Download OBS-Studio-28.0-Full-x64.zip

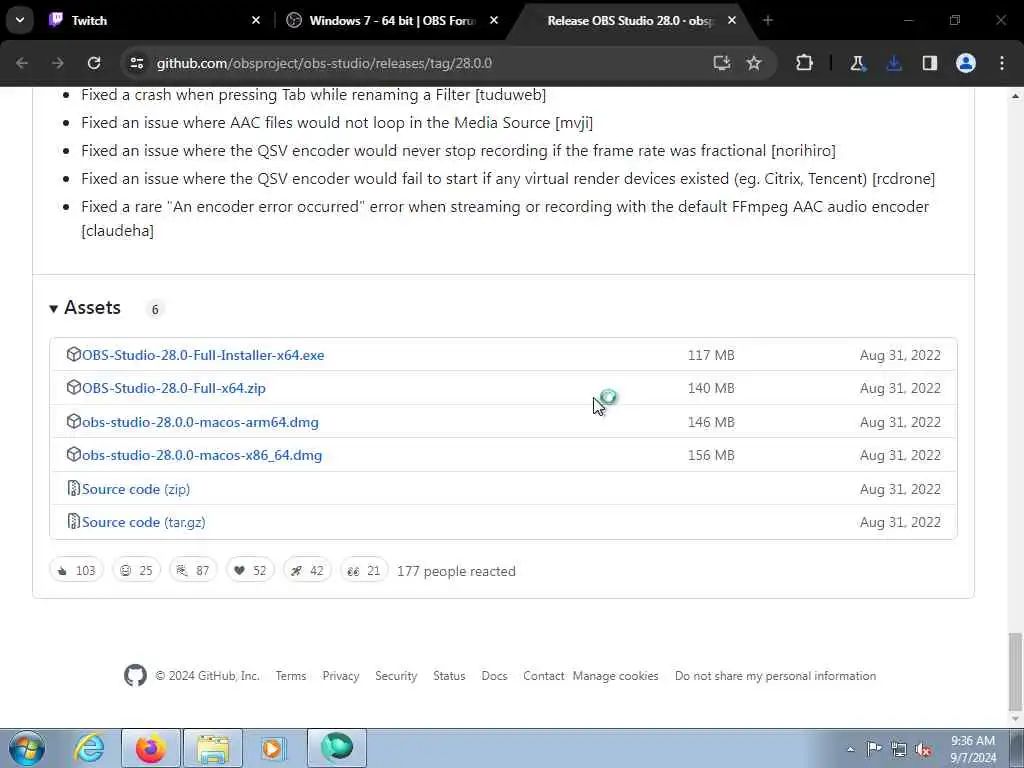(x=174, y=388)
